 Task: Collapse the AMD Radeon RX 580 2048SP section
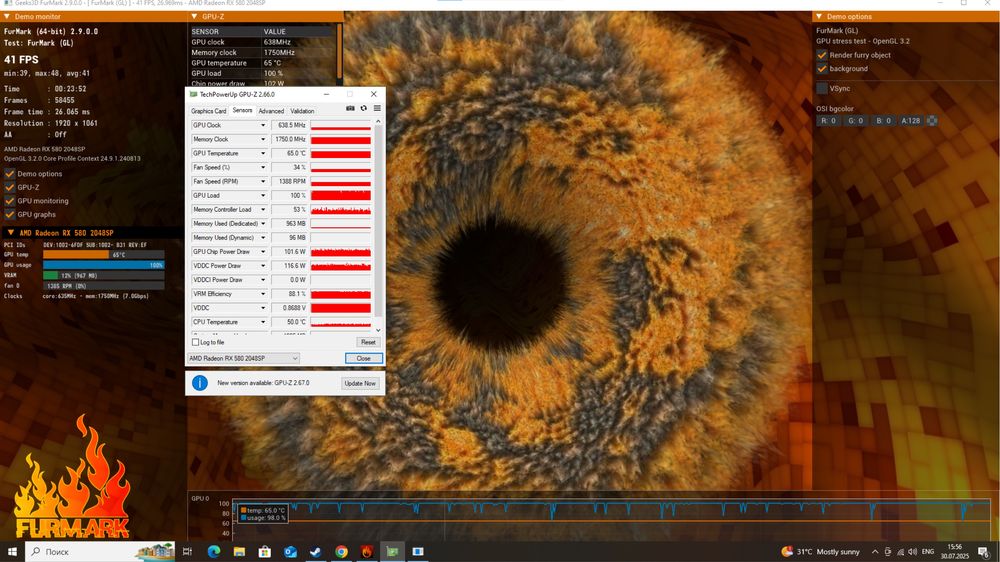(x=11, y=233)
